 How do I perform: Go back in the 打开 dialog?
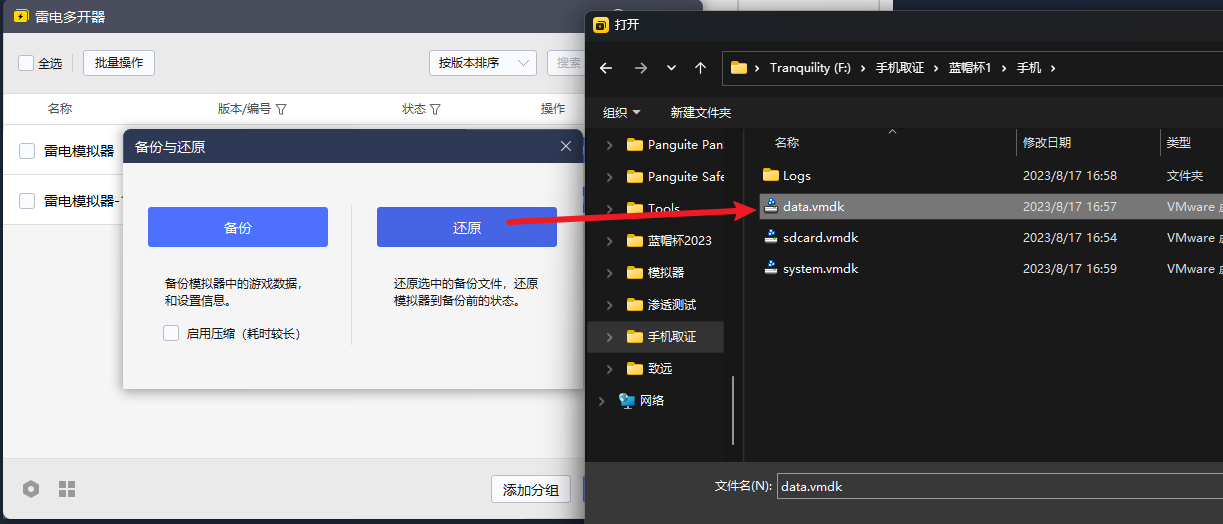pos(605,68)
